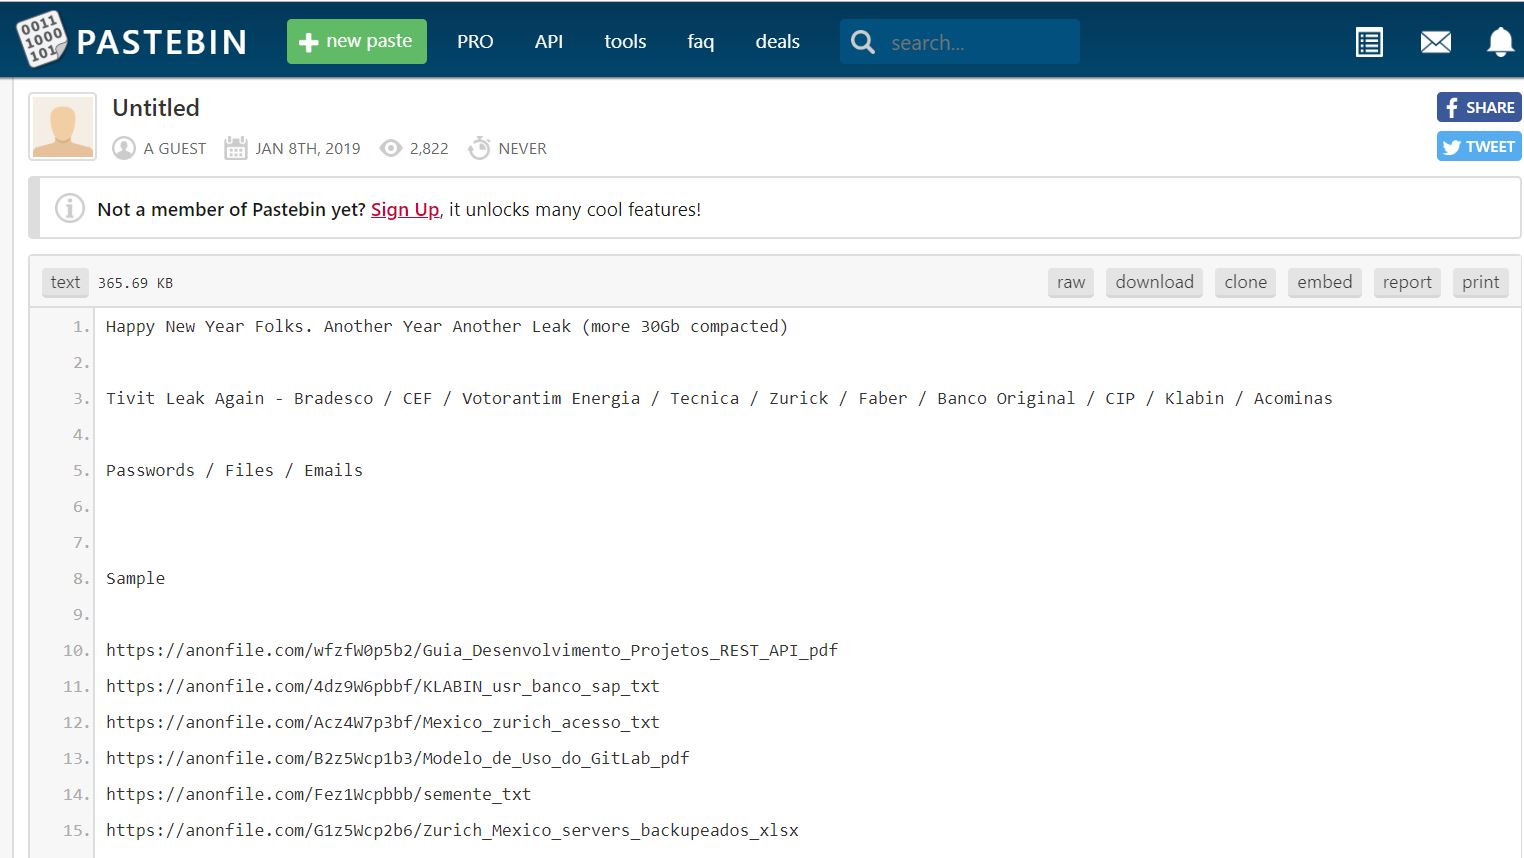The width and height of the screenshot is (1524, 858).
Task: Click the views eye icon
Action: click(391, 148)
